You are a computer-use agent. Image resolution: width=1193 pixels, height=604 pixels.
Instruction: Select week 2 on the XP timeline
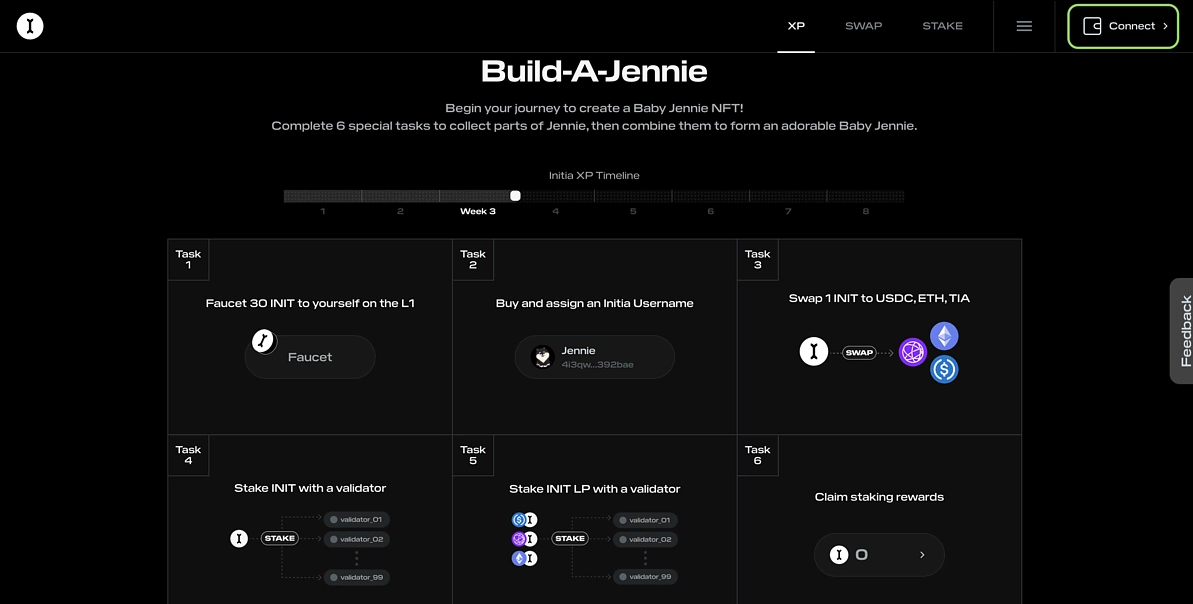pos(400,211)
